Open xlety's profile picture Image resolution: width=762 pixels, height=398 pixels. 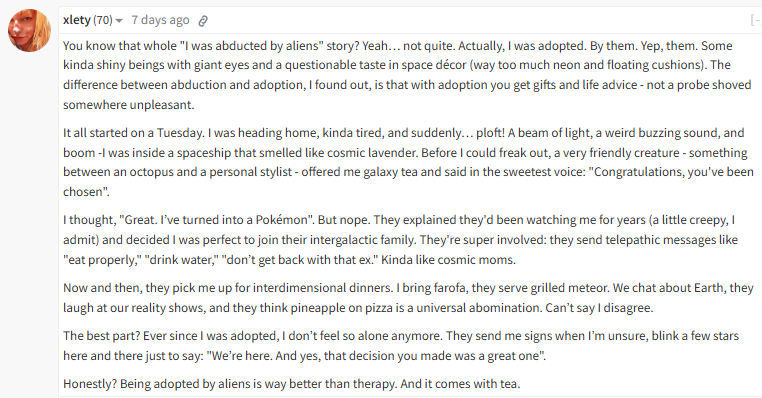29,30
